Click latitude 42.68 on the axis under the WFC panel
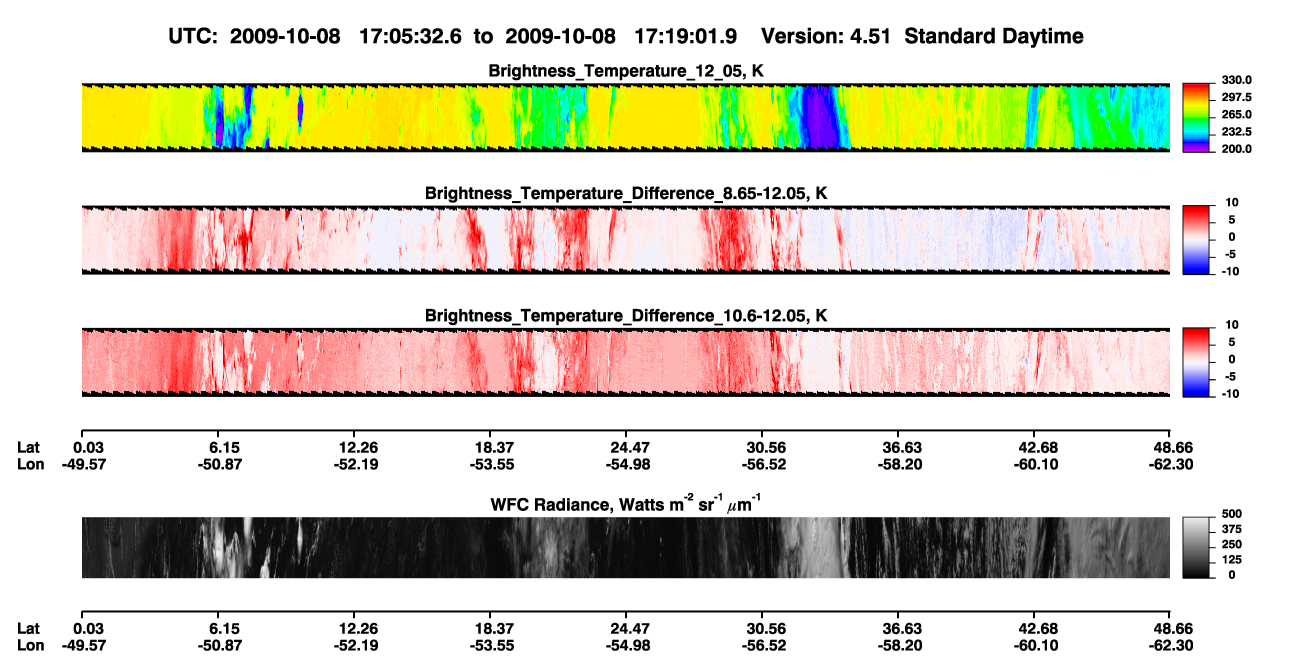 pos(1033,629)
